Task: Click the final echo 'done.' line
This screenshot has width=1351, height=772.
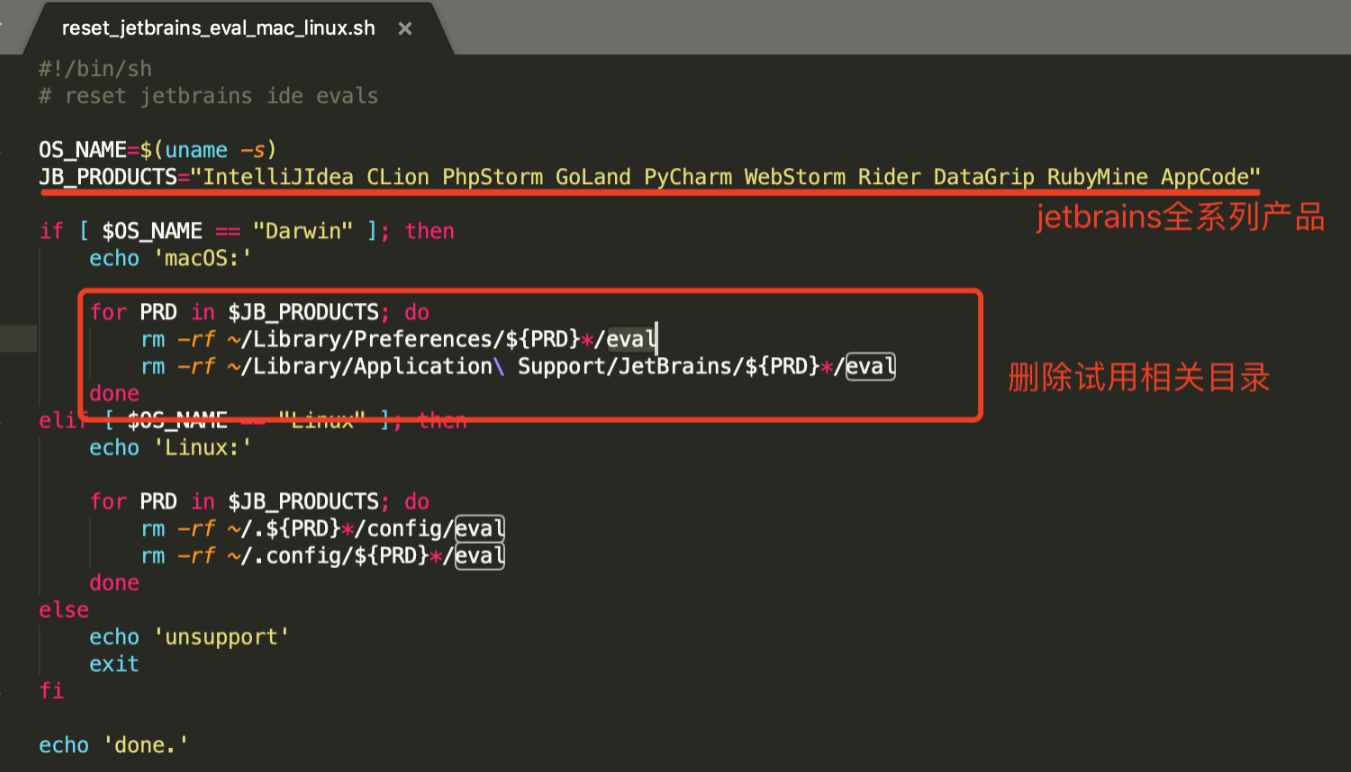Action: click(x=114, y=745)
